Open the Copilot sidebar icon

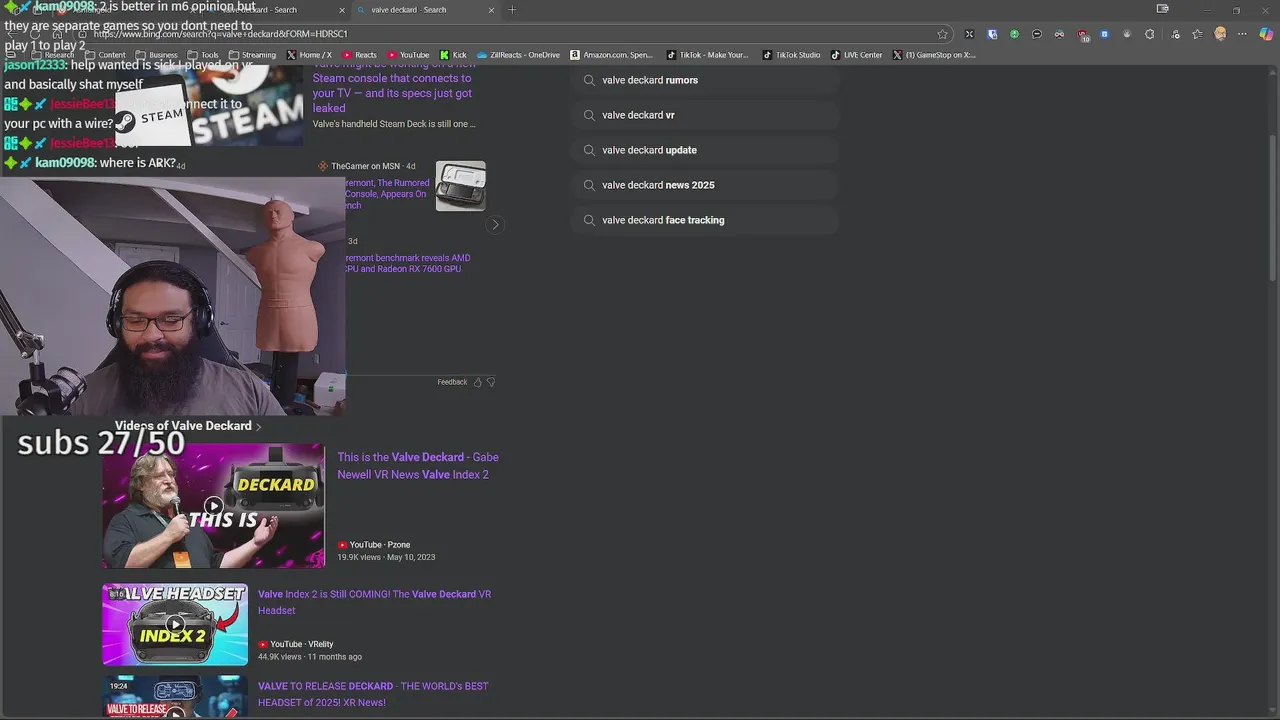[x=1266, y=34]
